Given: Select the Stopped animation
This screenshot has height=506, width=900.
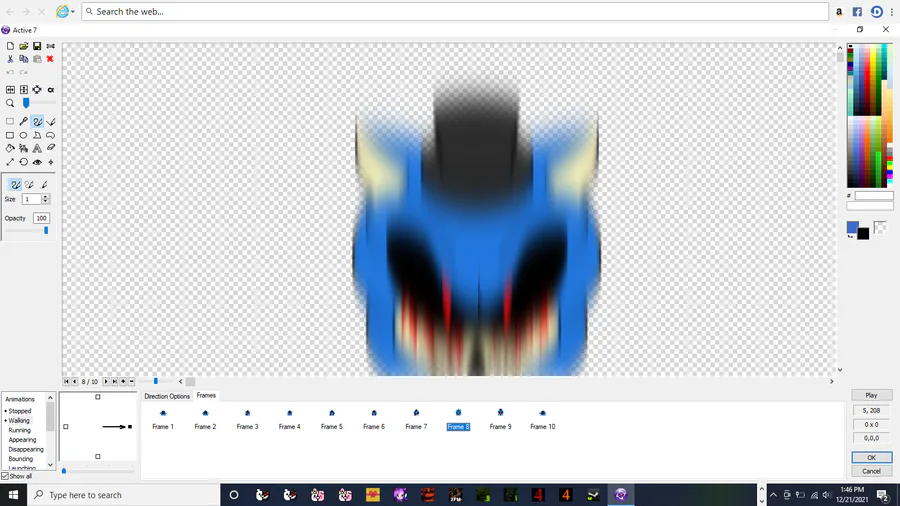Looking at the screenshot, I should pos(20,411).
